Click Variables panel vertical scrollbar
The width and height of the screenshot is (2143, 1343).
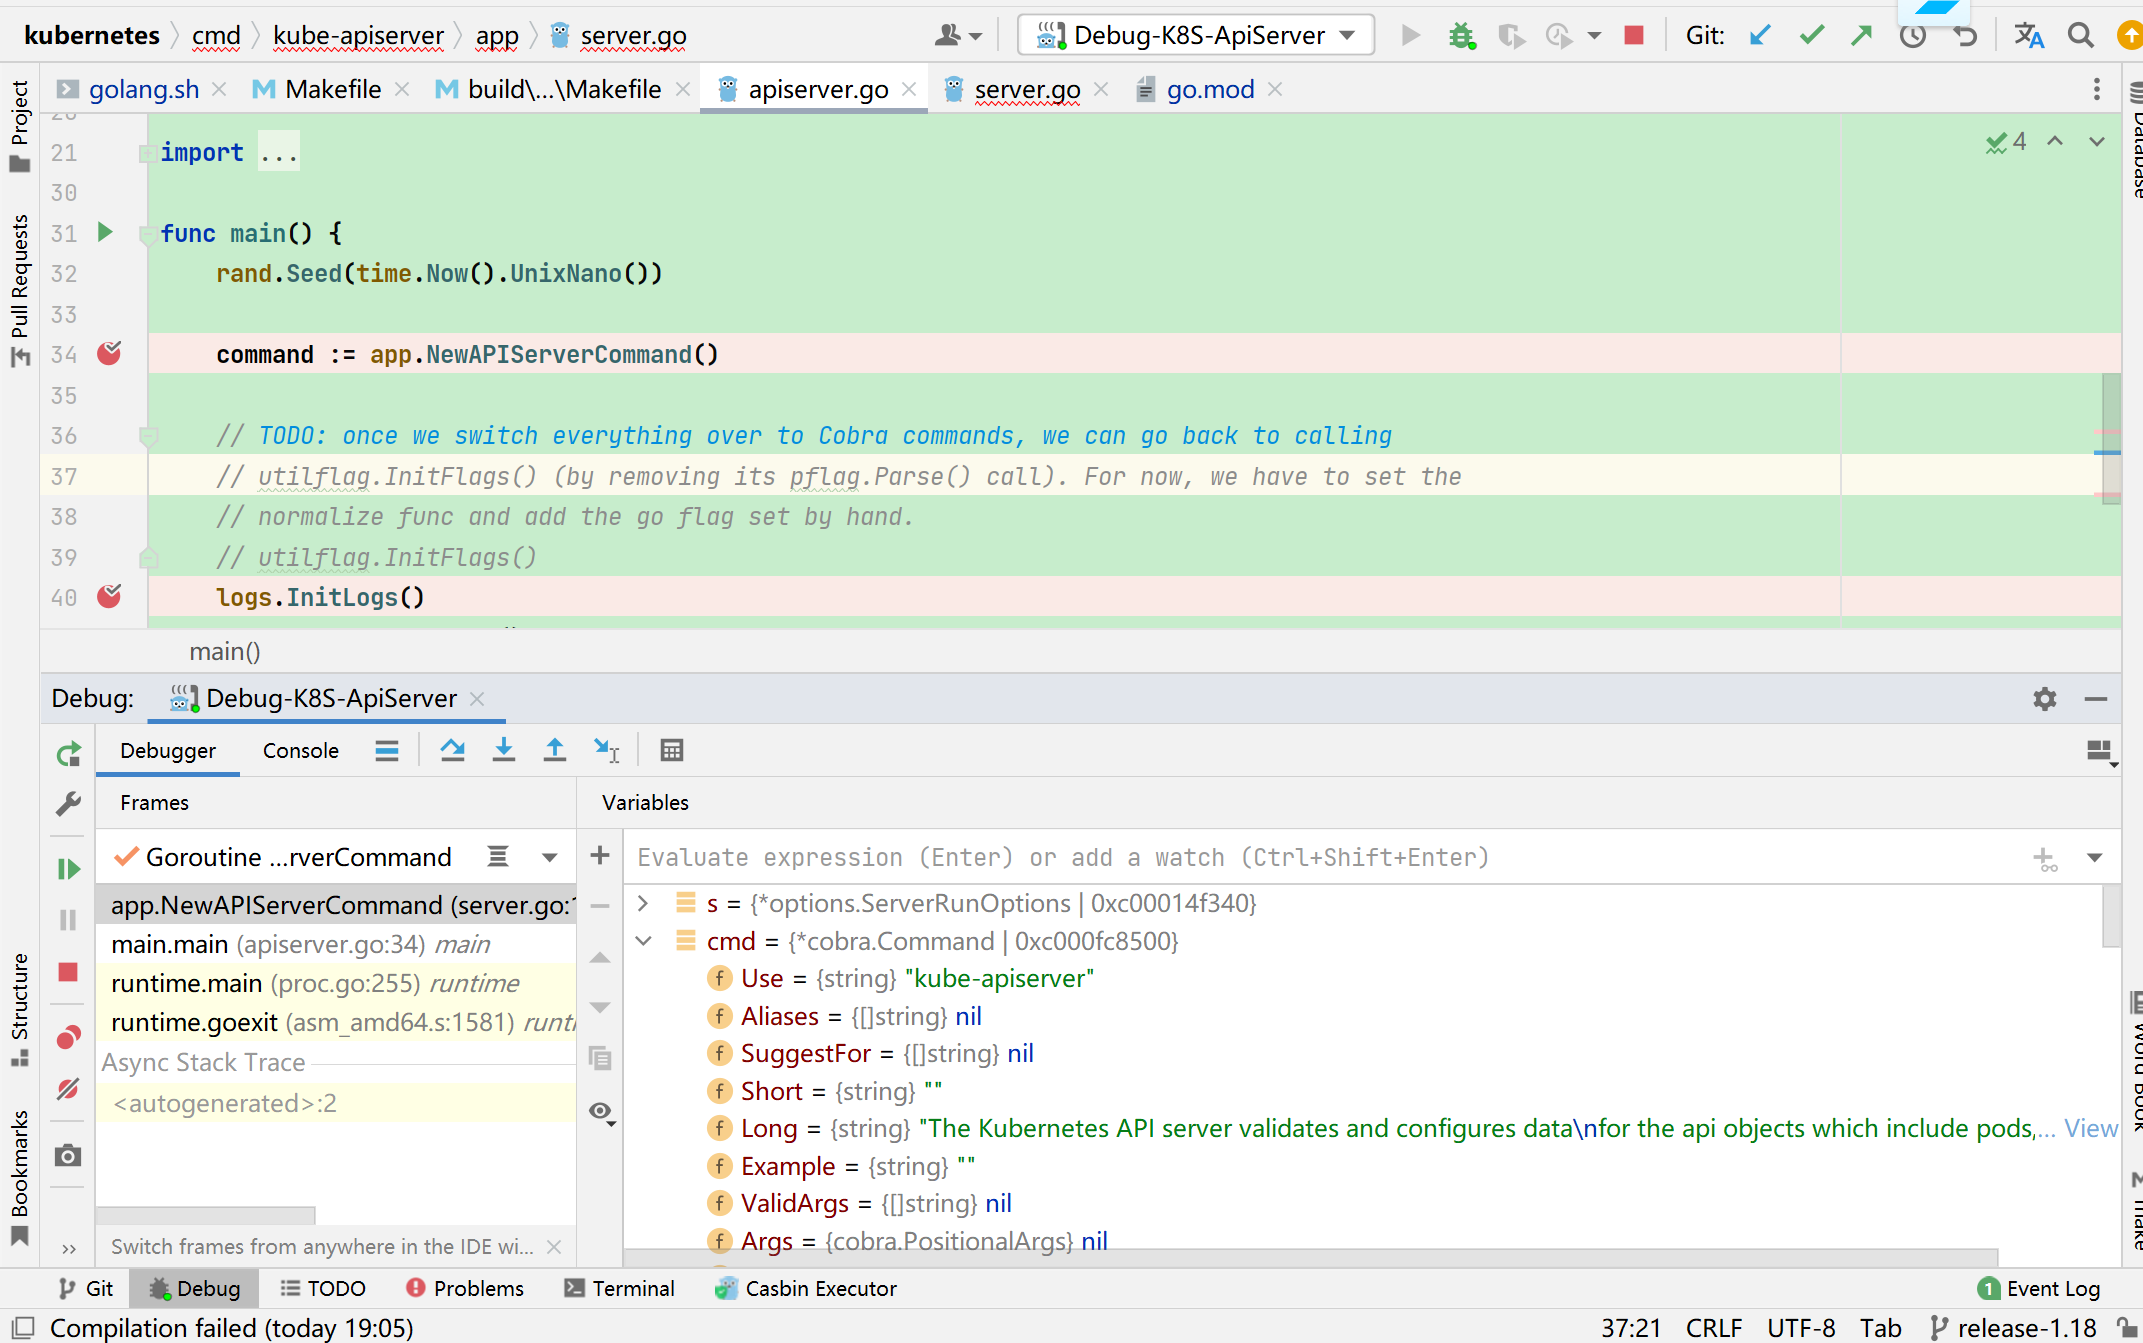coord(2112,916)
